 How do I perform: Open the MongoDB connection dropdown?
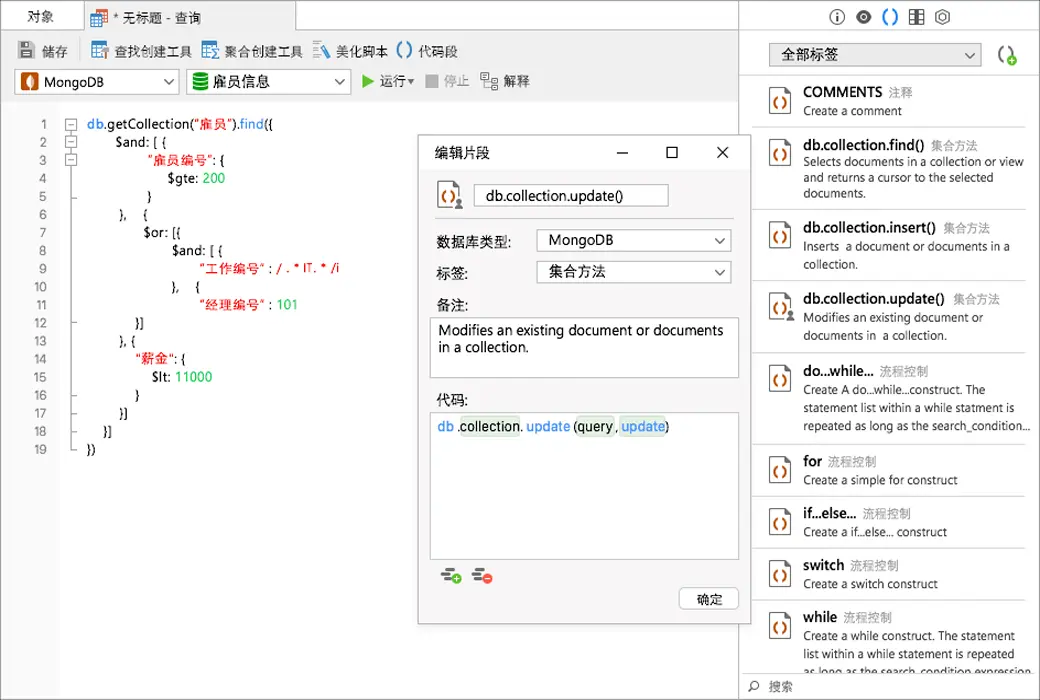(x=97, y=82)
